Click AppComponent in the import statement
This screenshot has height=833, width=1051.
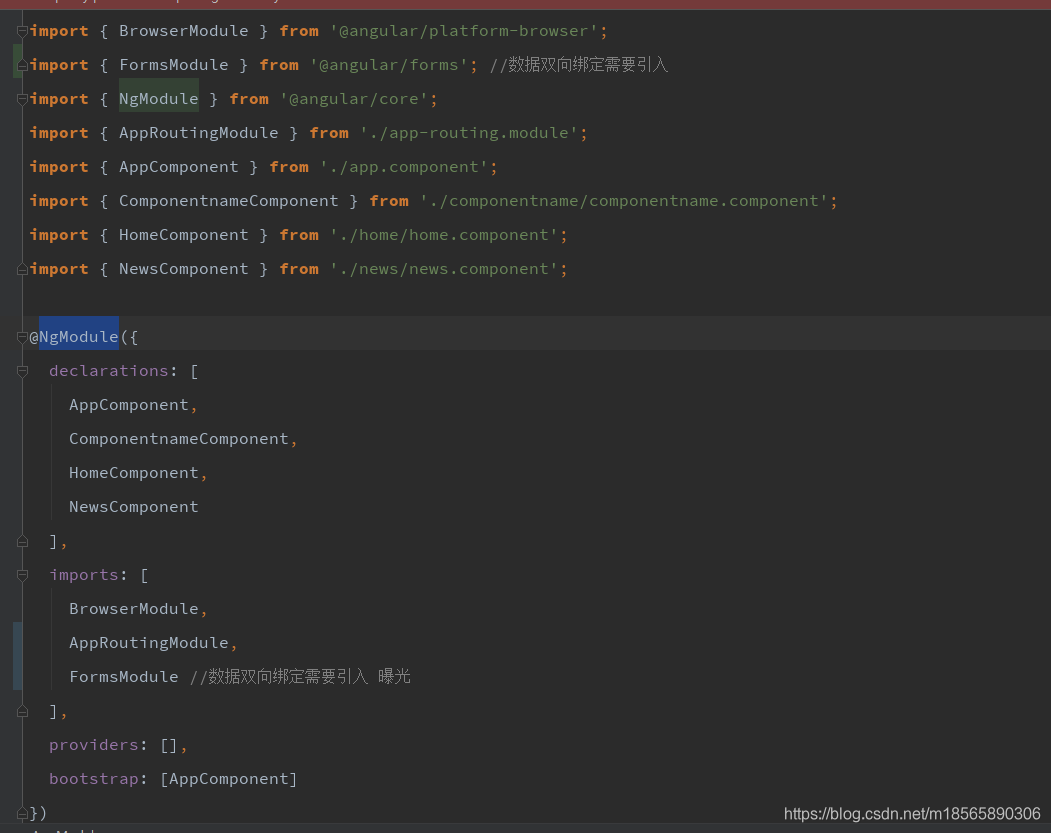pyautogui.click(x=178, y=167)
